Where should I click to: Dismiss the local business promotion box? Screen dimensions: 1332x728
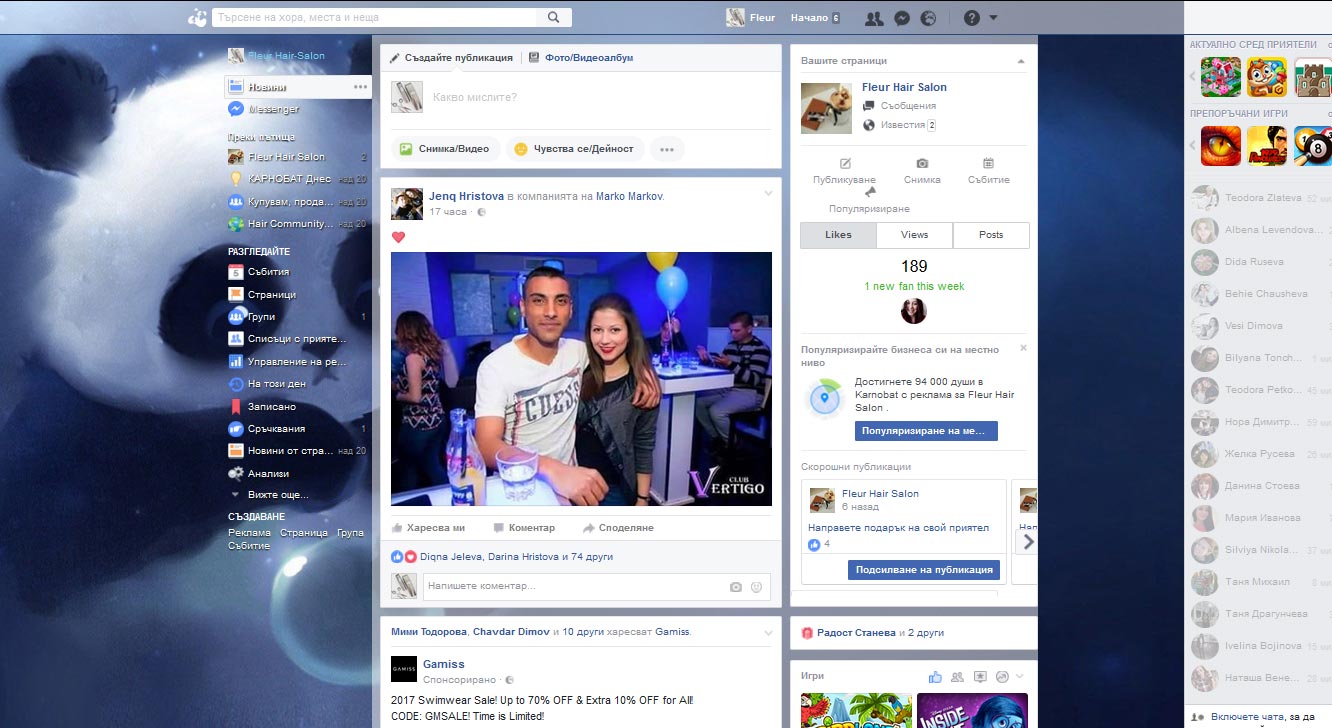tap(1023, 348)
